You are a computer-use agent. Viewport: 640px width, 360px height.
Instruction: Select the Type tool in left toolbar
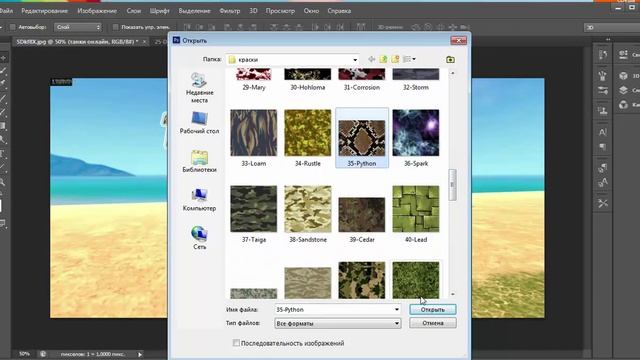click(2, 154)
